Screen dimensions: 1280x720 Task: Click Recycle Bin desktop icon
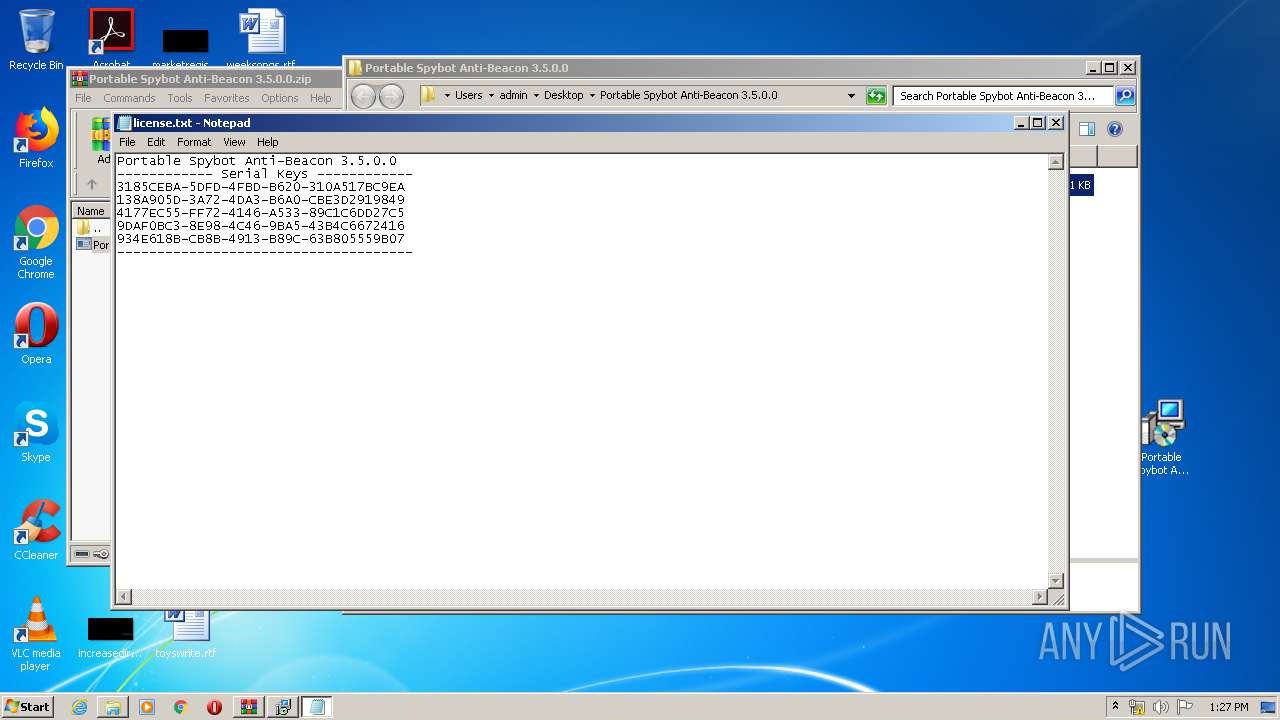coord(36,40)
